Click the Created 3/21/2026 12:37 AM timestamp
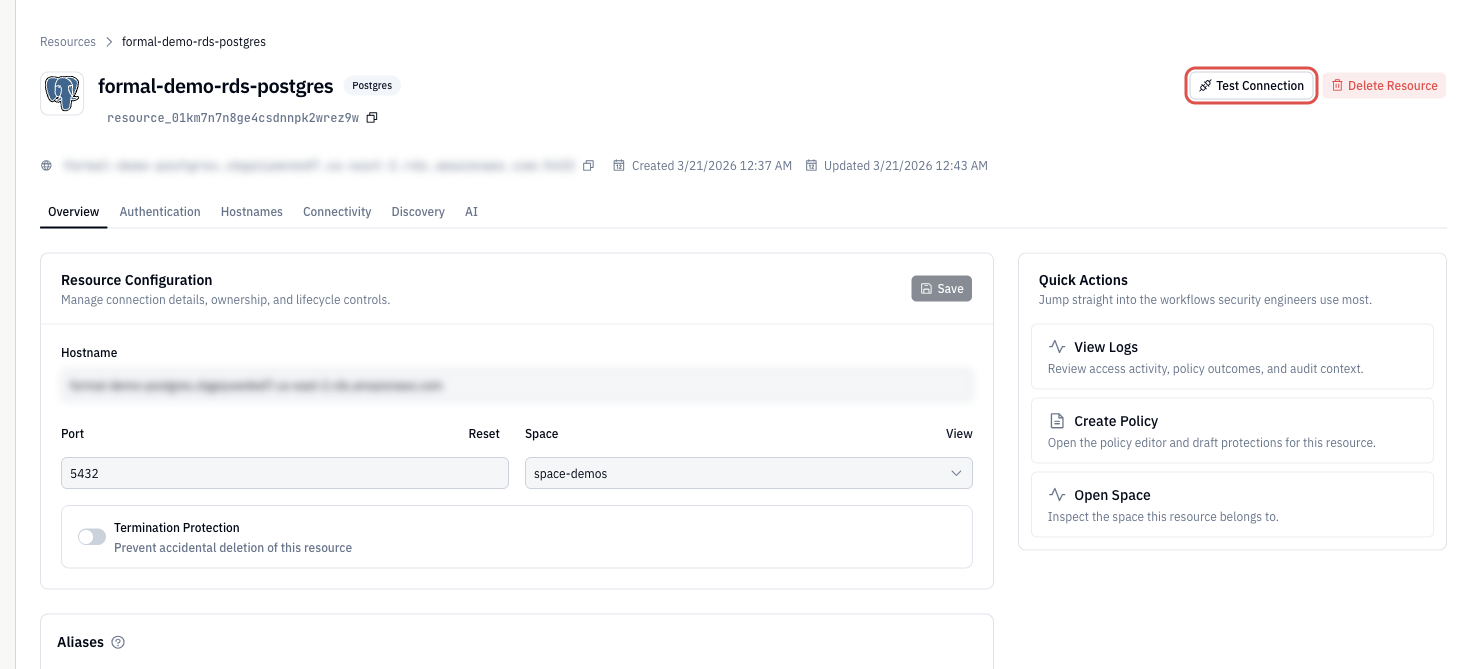Image resolution: width=1471 pixels, height=669 pixels. tap(712, 166)
